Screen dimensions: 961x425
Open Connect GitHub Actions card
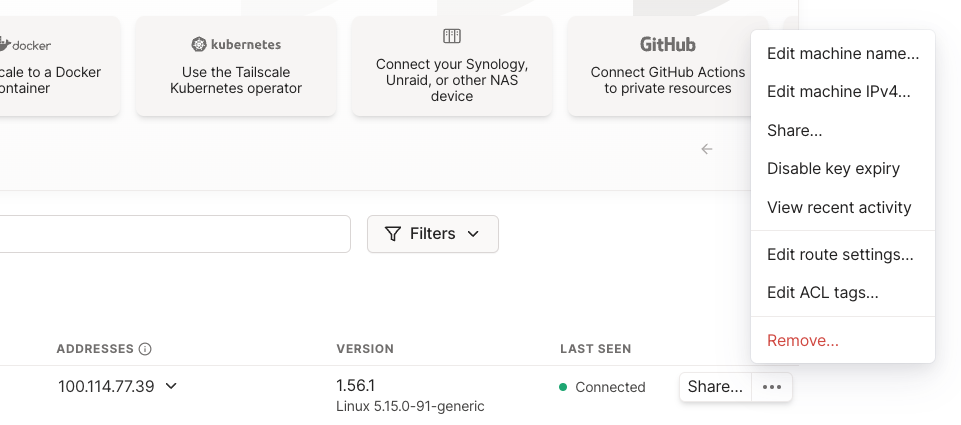(x=667, y=66)
